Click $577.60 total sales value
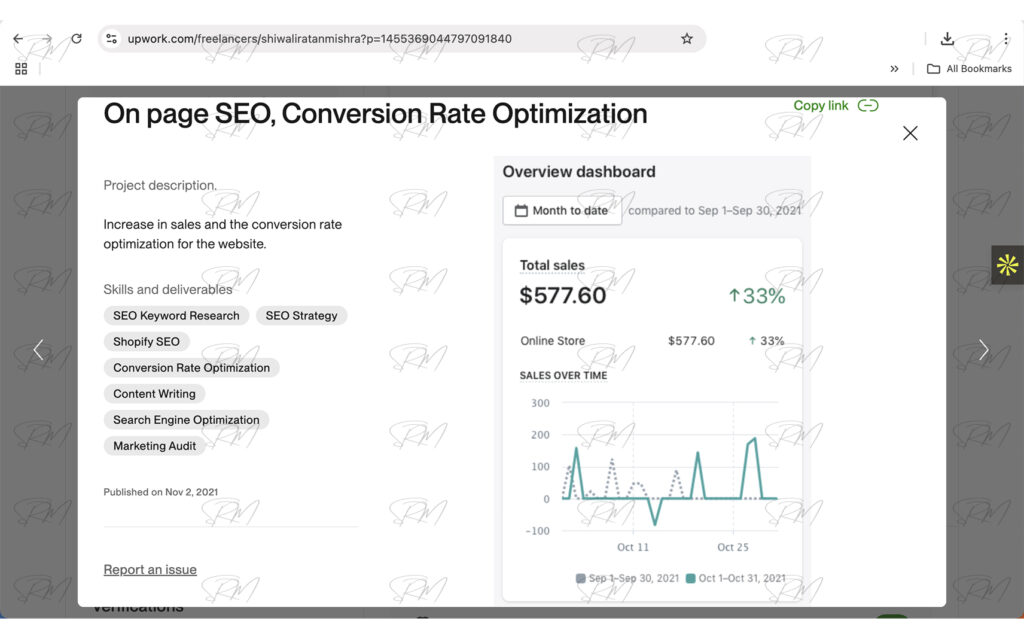Viewport: 1024px width, 639px height. [x=562, y=295]
